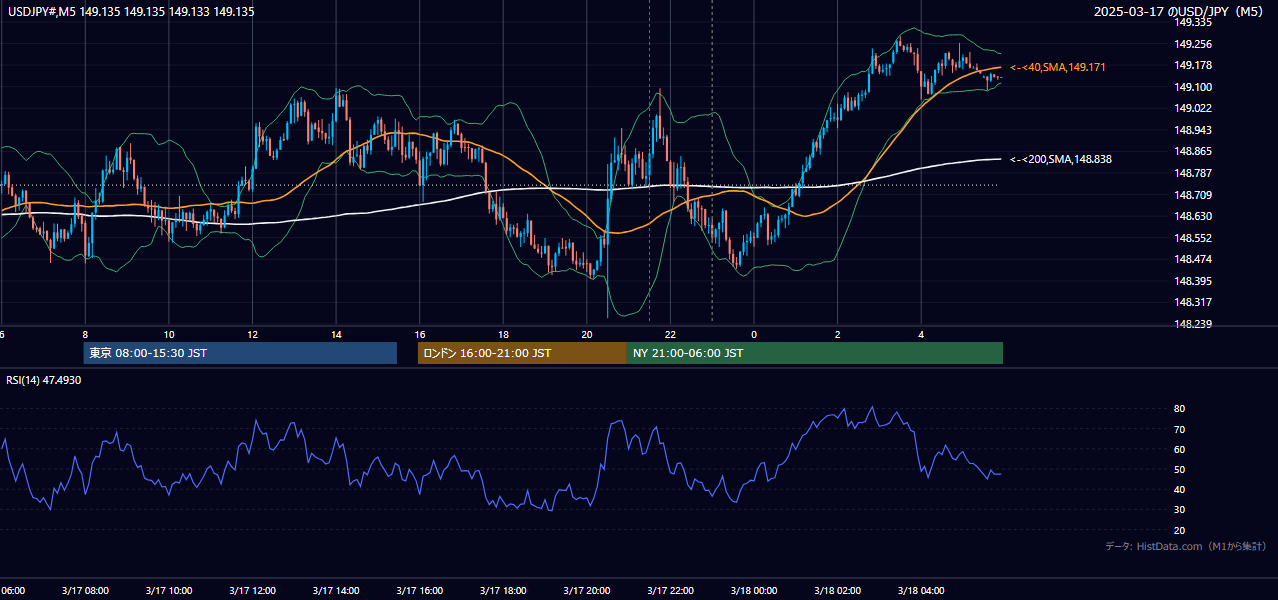
Task: Click the RSI scale value 50
Action: (1179, 469)
